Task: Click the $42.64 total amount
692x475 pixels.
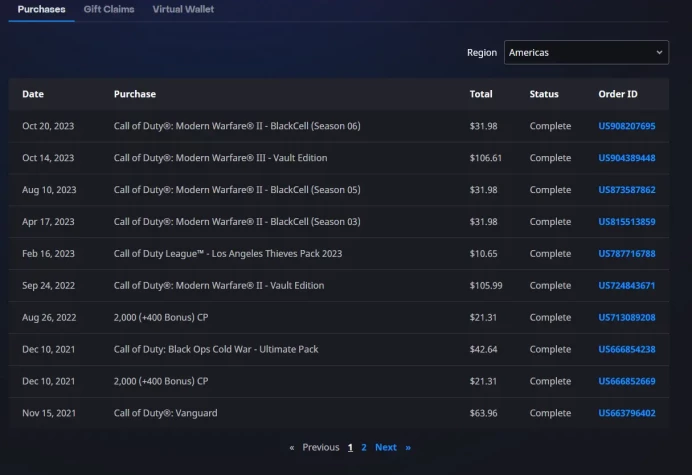Action: click(x=483, y=349)
